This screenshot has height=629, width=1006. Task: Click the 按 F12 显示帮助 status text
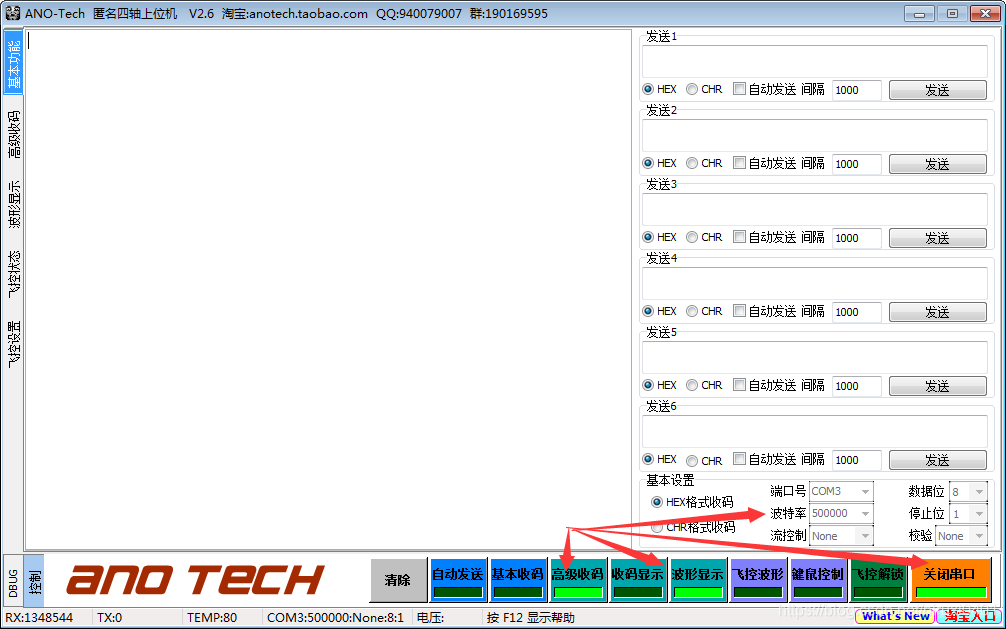531,617
